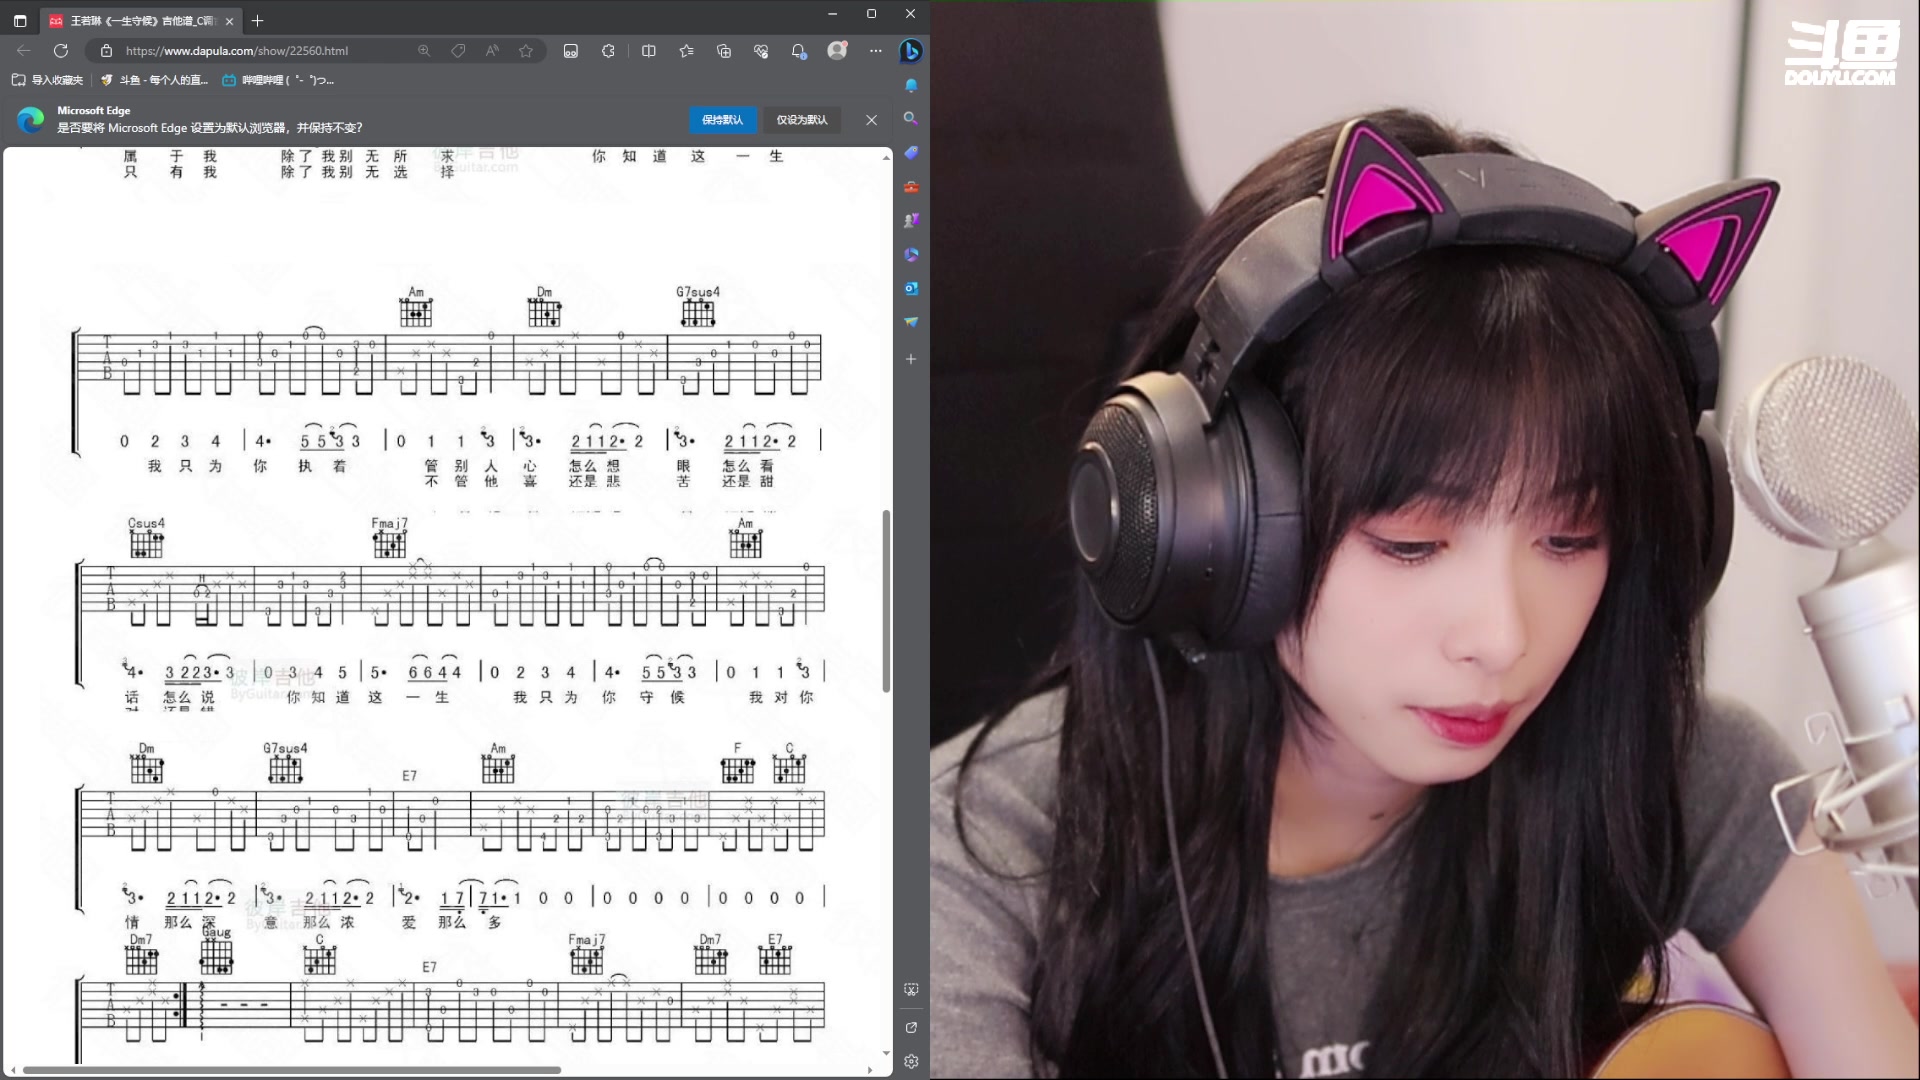Screen dimensions: 1920x1080
Task: Open the 哔哩哔哩 bookmark
Action: coord(278,80)
